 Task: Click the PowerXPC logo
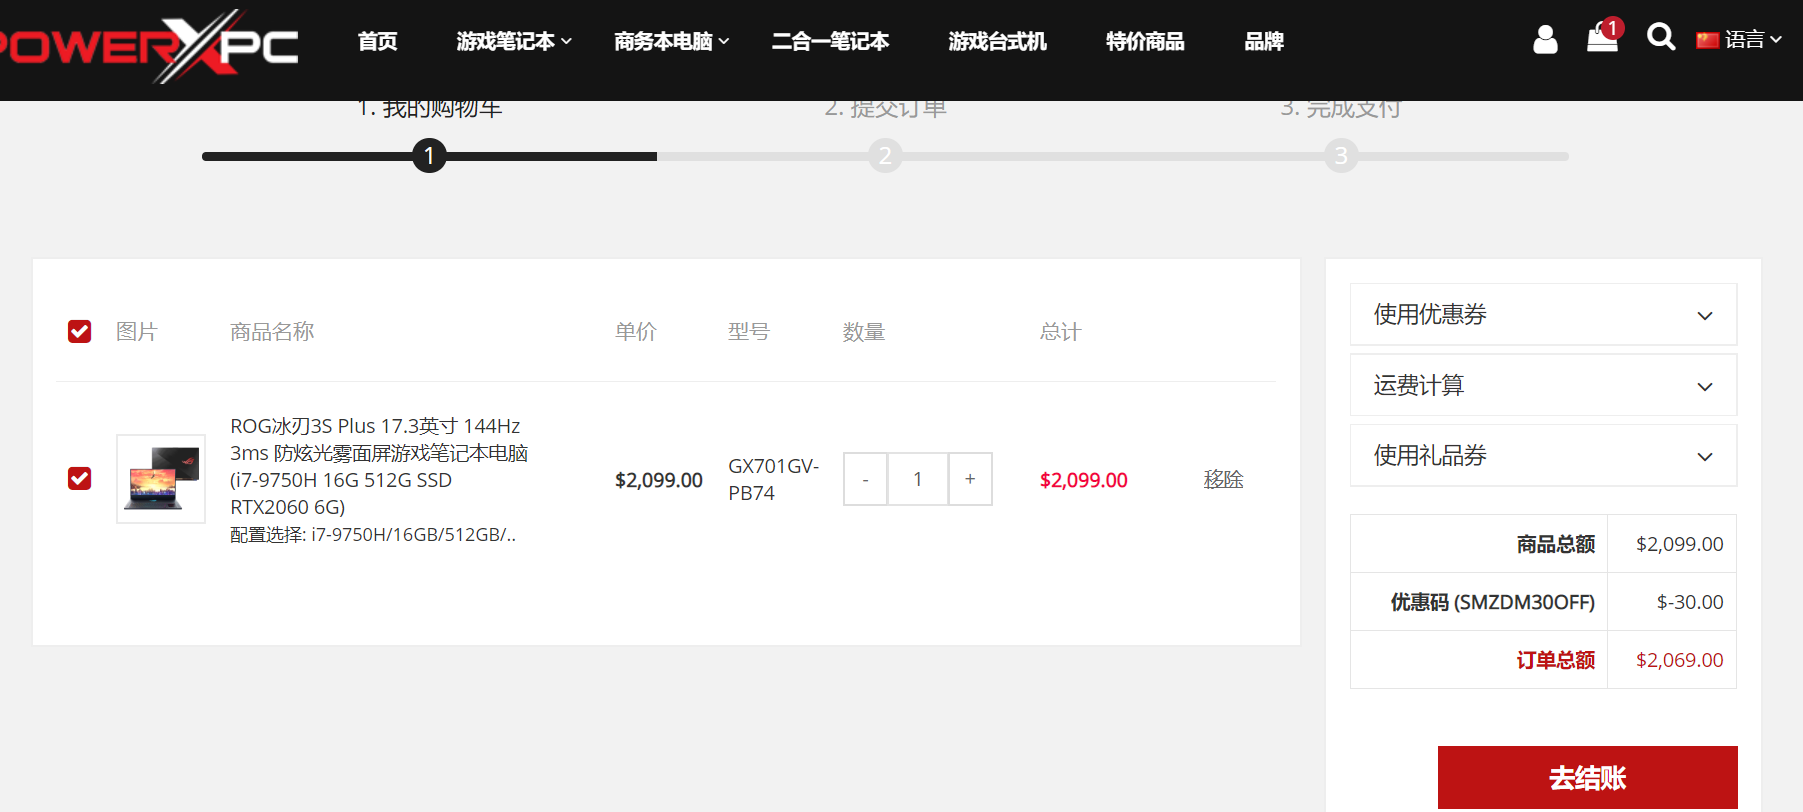tap(150, 45)
